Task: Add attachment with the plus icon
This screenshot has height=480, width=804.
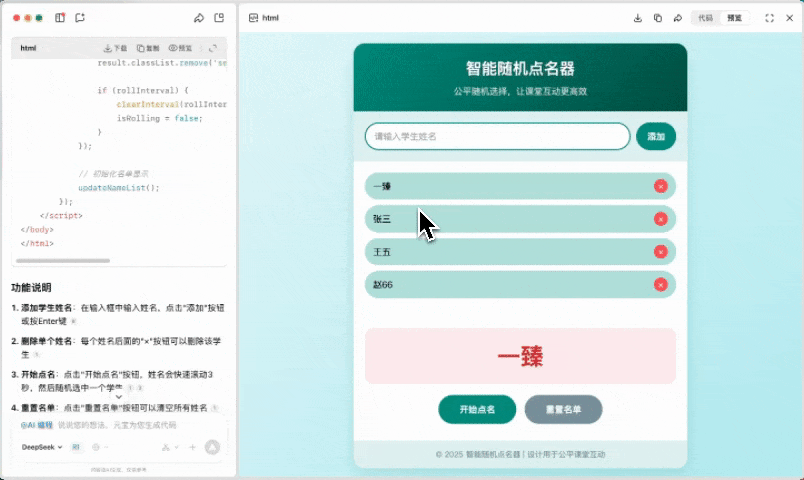Action: [192, 447]
